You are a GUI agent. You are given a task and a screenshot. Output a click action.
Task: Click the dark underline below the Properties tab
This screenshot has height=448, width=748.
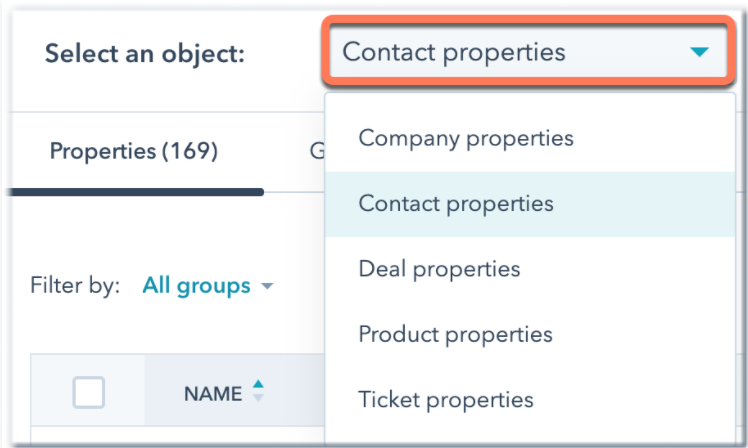click(x=133, y=190)
